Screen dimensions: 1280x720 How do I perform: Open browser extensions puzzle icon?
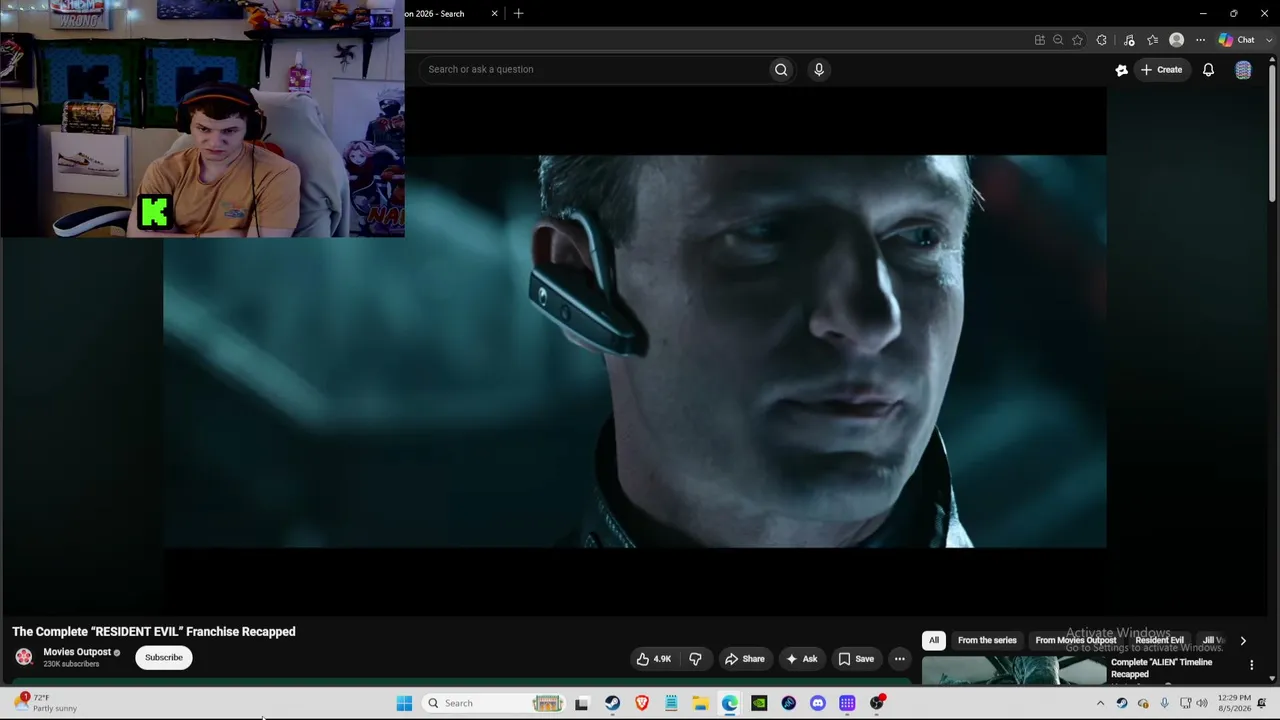point(1102,40)
